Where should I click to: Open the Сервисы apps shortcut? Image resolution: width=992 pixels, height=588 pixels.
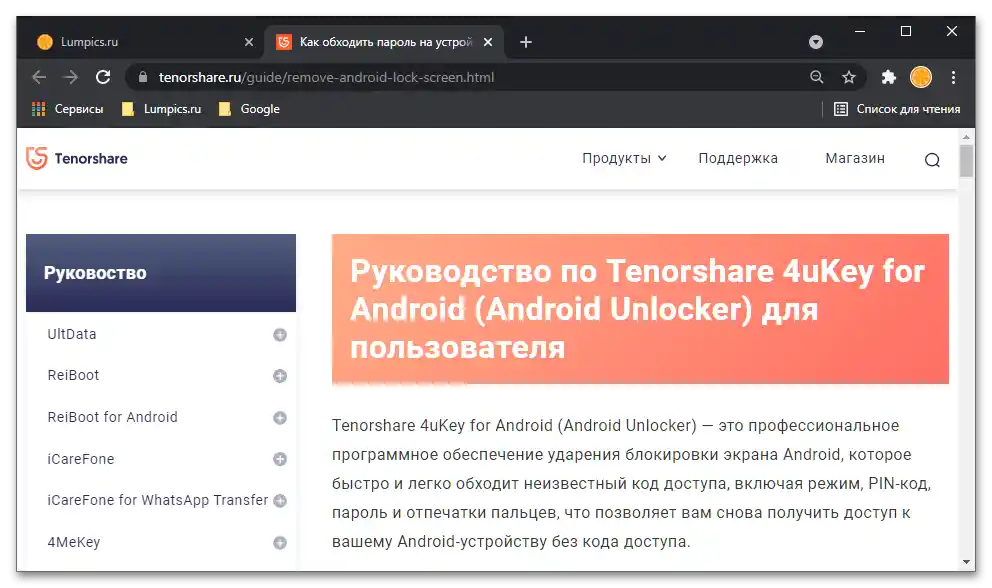click(x=67, y=109)
